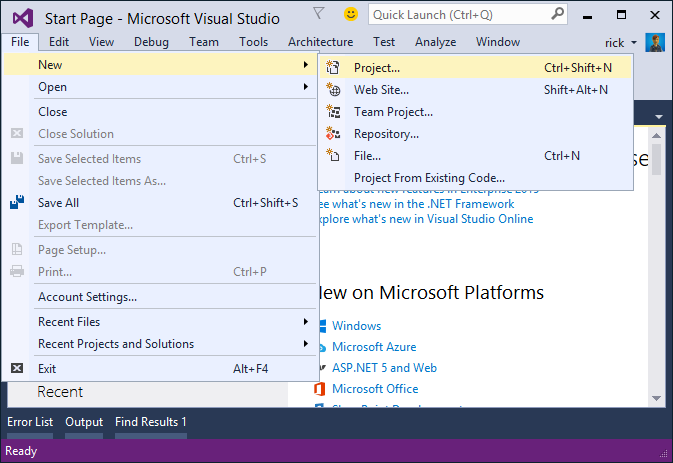673x463 pixels.
Task: Click the Page Setup icon
Action: [x=17, y=249]
